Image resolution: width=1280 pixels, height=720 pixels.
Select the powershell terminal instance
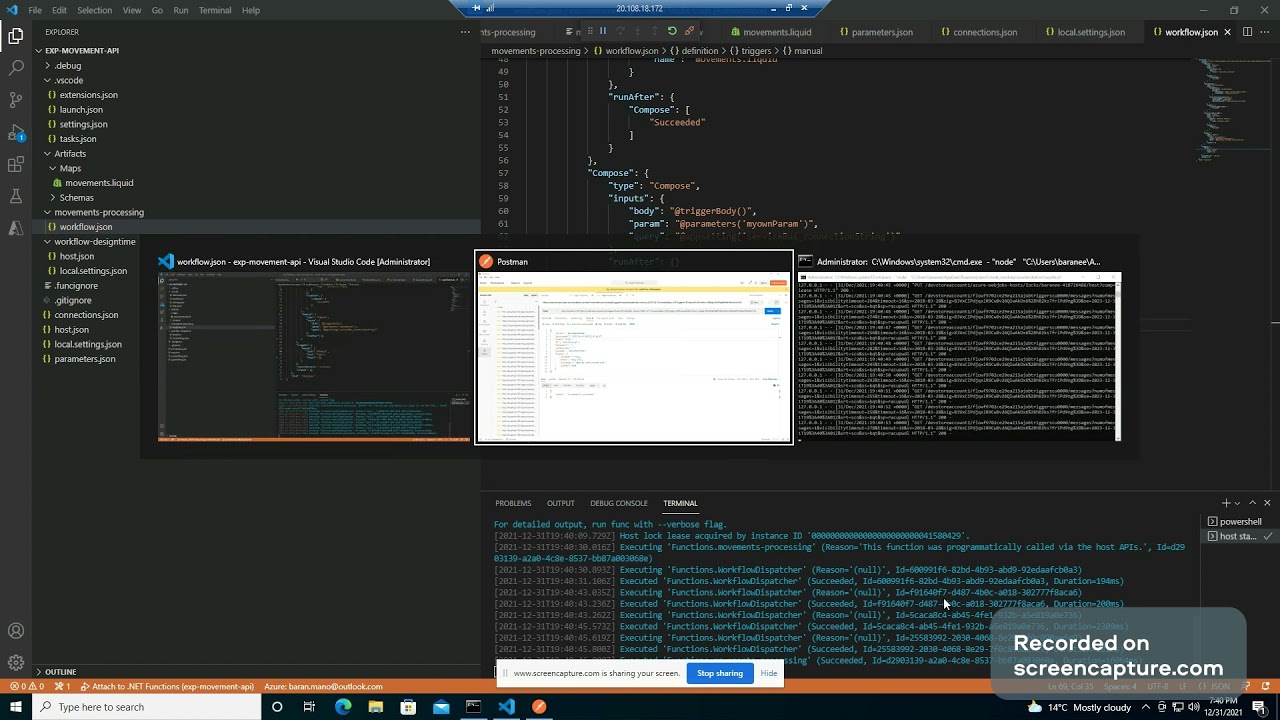tap(1240, 522)
